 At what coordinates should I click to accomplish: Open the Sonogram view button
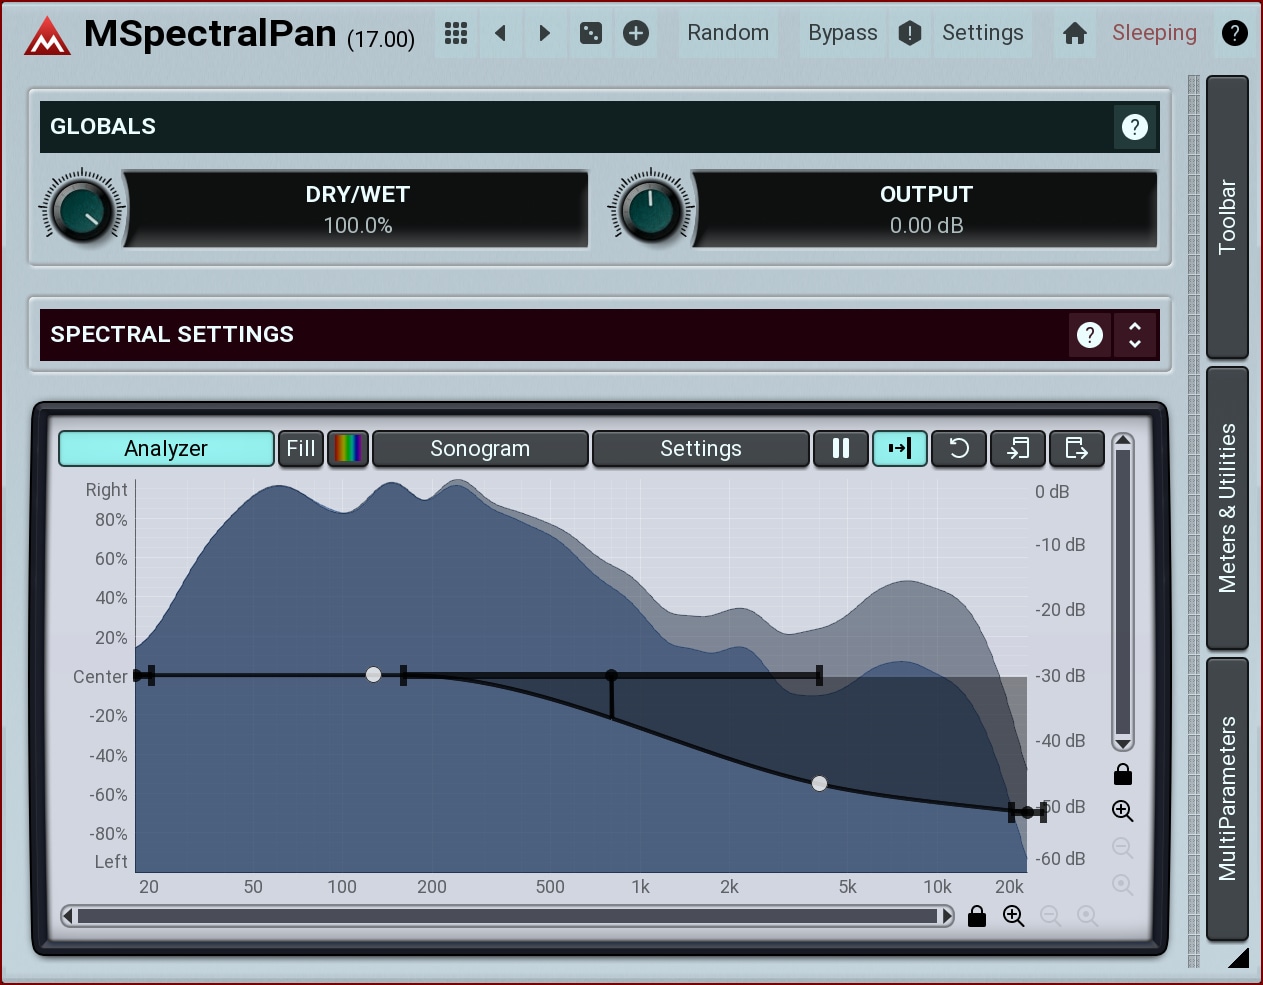point(480,449)
